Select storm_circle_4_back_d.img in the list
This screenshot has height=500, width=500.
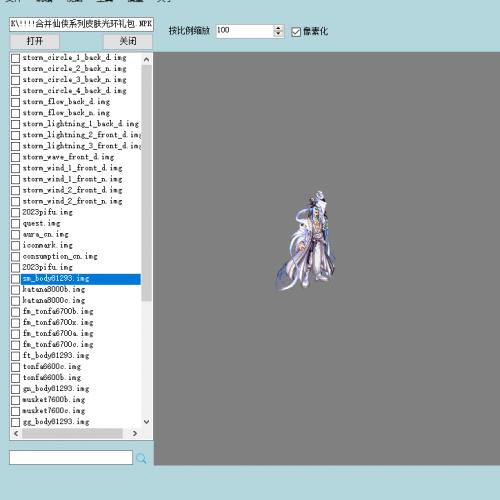coord(75,91)
